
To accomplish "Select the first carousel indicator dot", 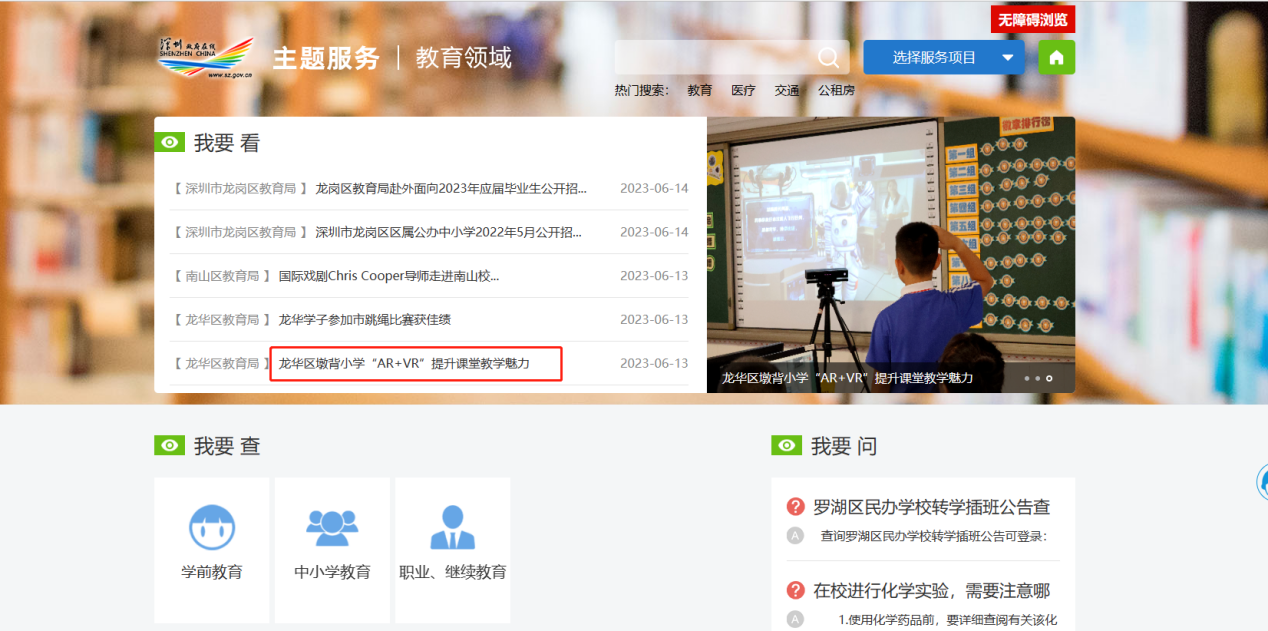I will pyautogui.click(x=1026, y=379).
